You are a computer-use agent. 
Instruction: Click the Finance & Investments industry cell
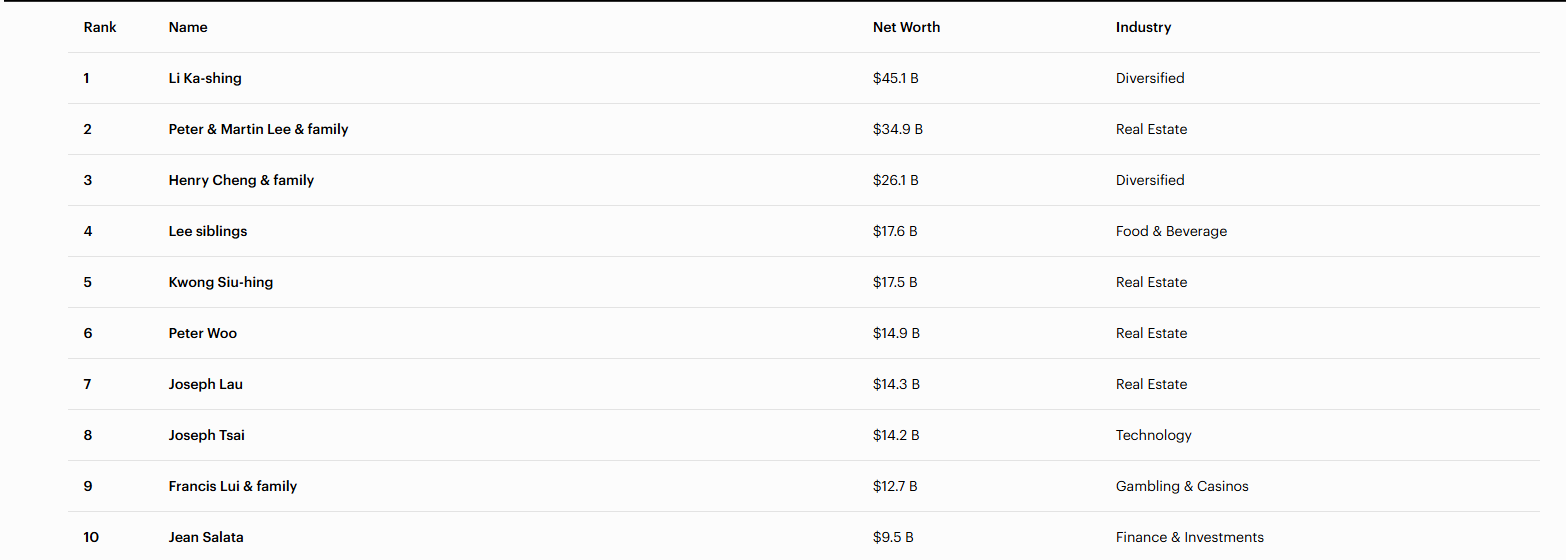click(1190, 537)
